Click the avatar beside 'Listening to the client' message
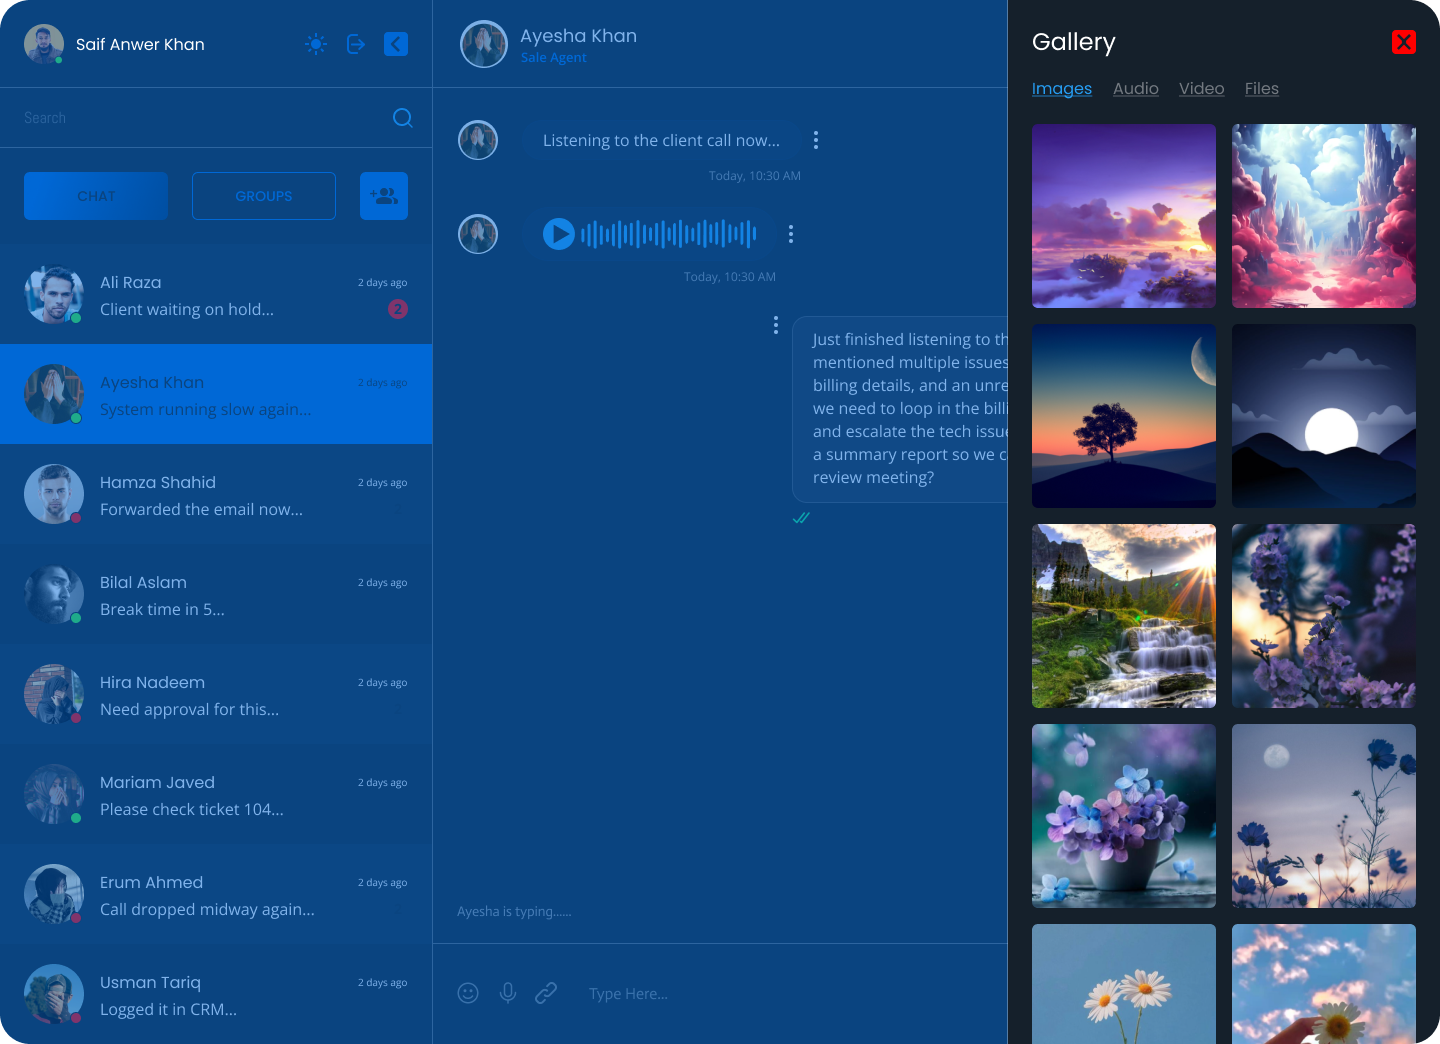Viewport: 1440px width, 1044px height. (x=478, y=140)
